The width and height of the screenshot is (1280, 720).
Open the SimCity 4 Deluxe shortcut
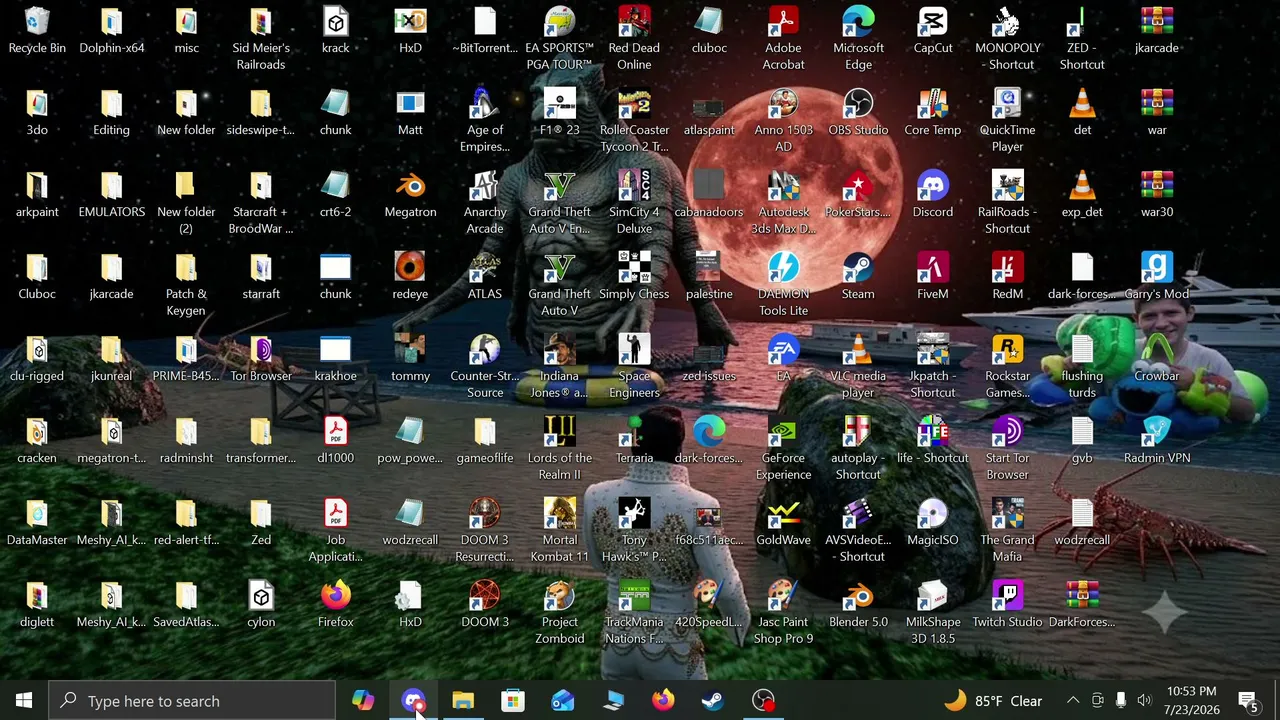634,203
